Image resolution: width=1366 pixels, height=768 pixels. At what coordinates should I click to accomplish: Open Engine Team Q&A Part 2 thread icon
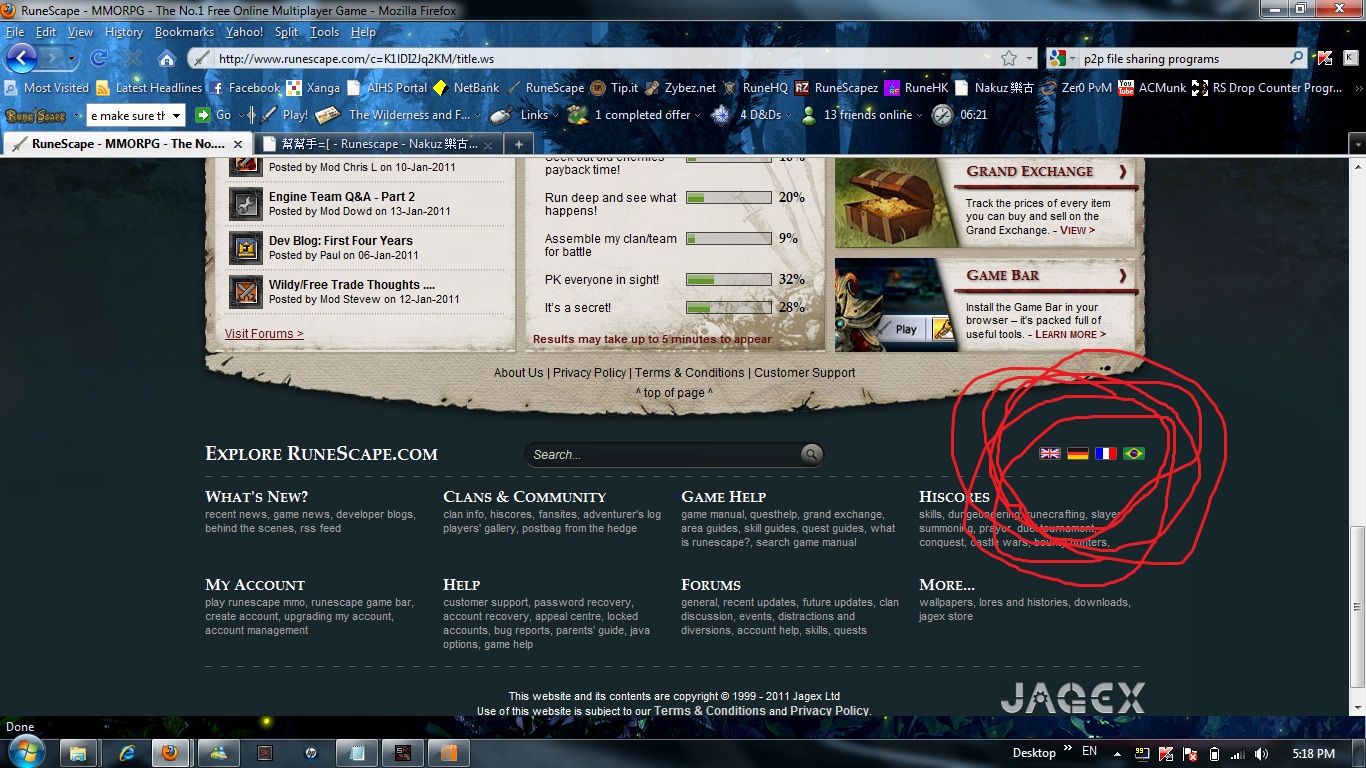tap(245, 204)
